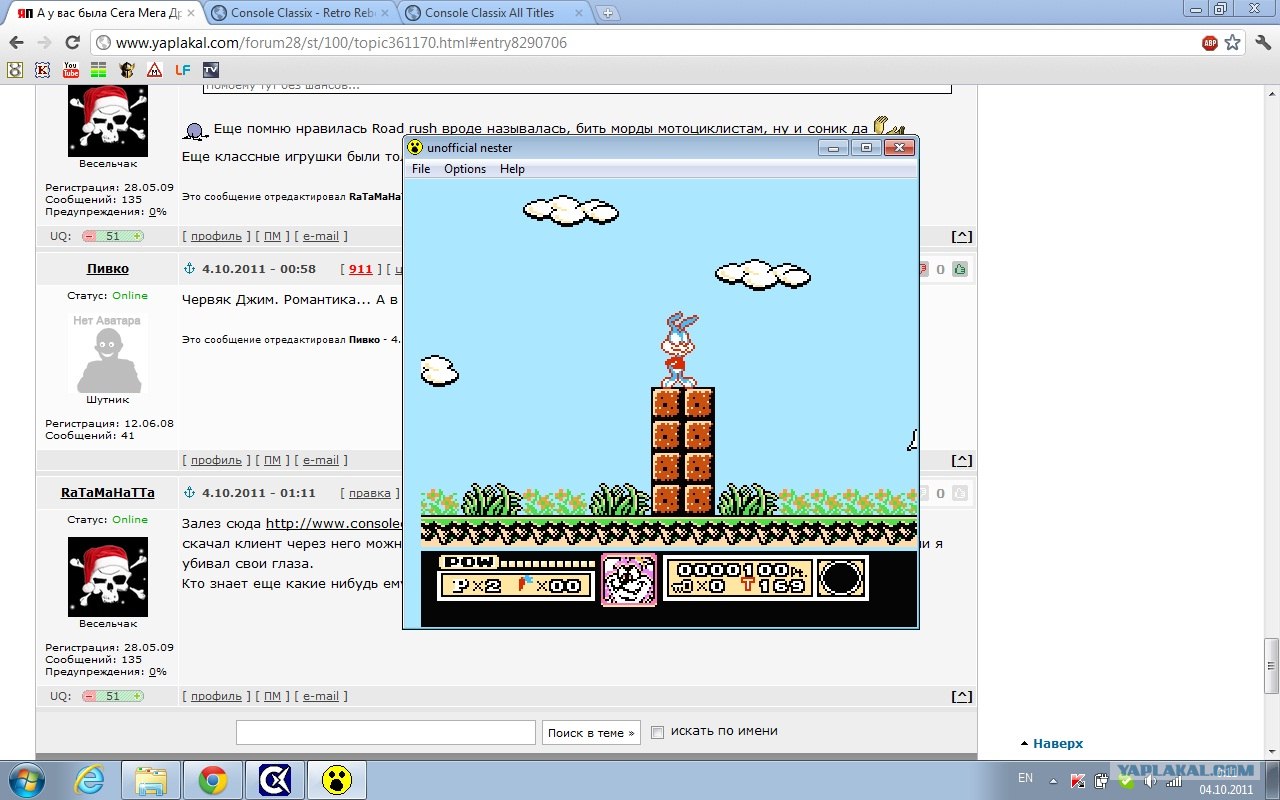Open the EN language selector
The height and width of the screenshot is (800, 1280).
[1025, 778]
